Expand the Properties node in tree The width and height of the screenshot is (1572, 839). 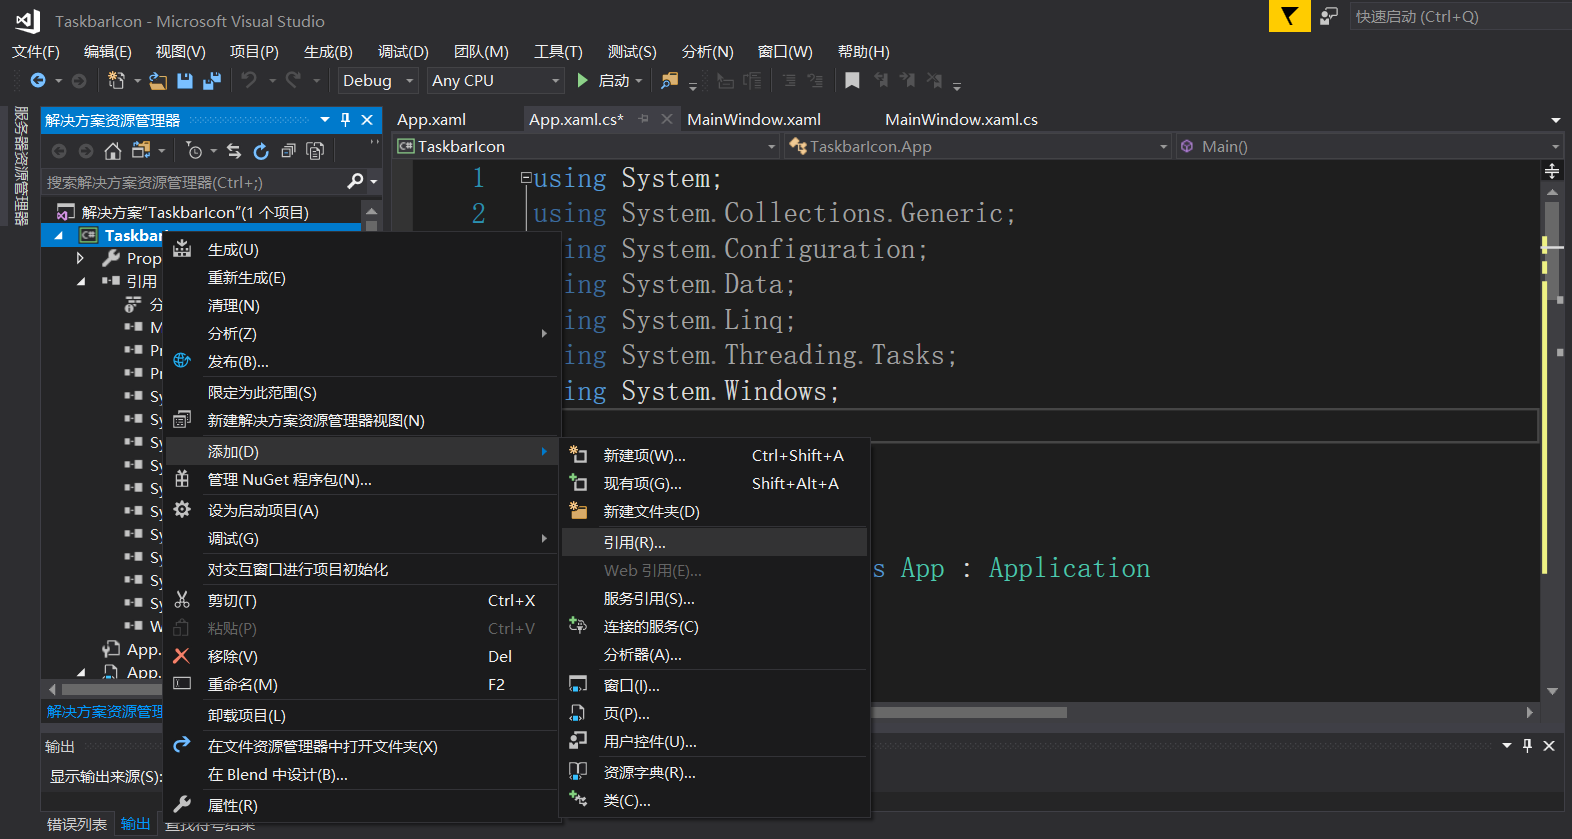coord(81,258)
